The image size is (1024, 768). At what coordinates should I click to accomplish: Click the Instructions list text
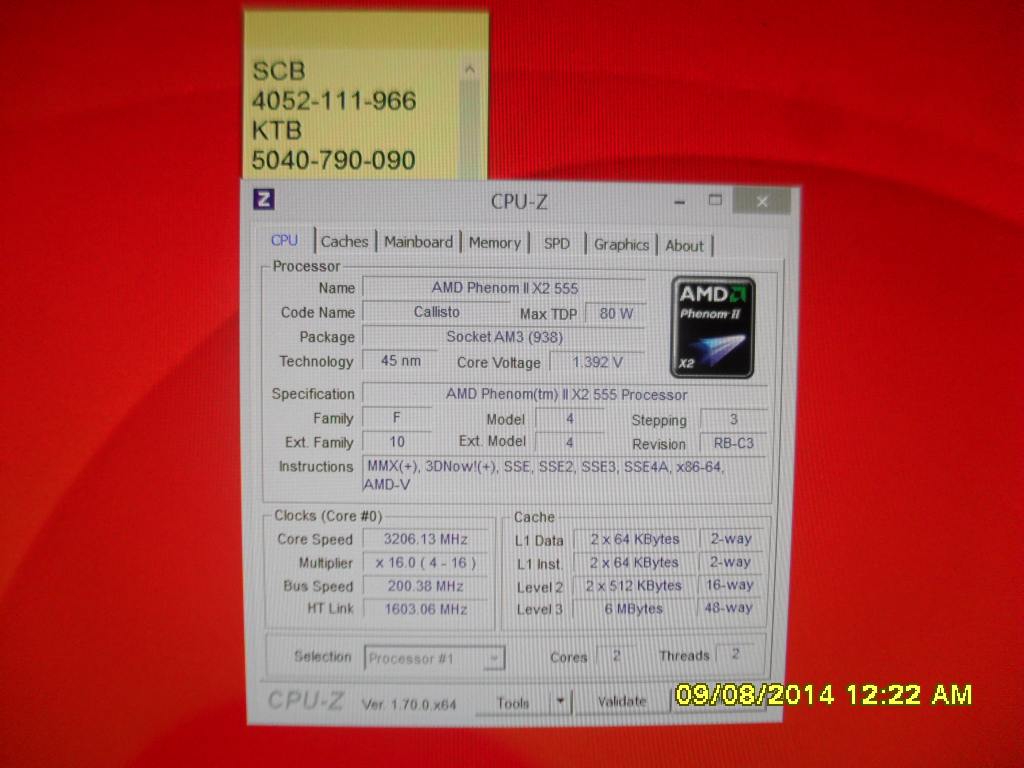coord(566,475)
